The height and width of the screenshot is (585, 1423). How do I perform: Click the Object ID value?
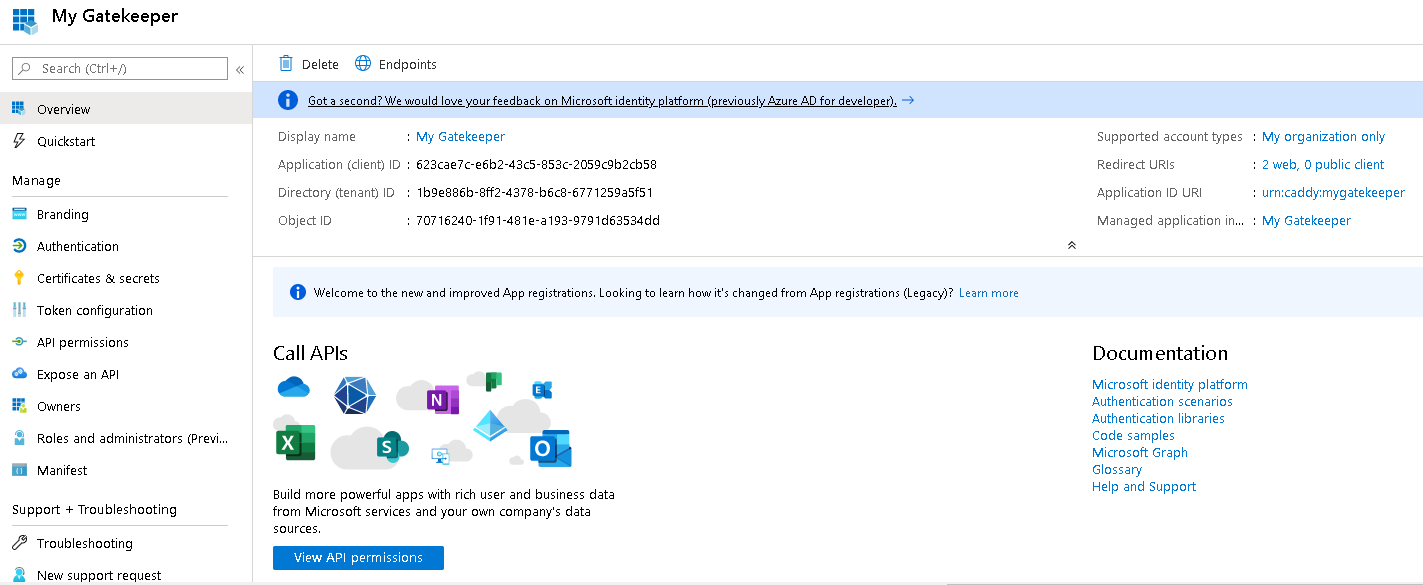538,221
